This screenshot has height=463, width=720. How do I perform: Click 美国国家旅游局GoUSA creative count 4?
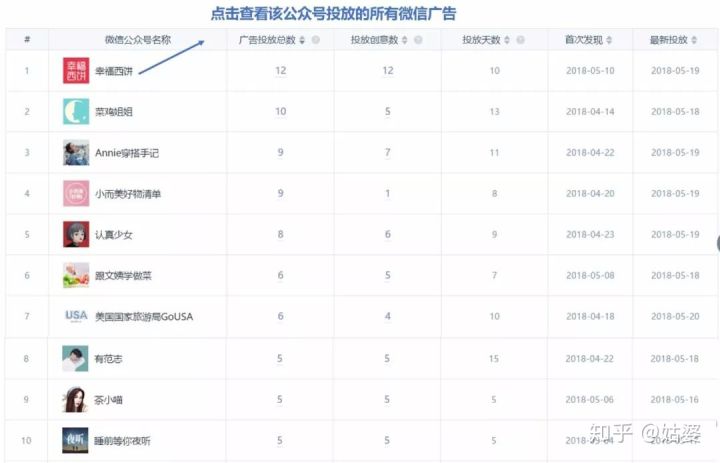point(388,316)
